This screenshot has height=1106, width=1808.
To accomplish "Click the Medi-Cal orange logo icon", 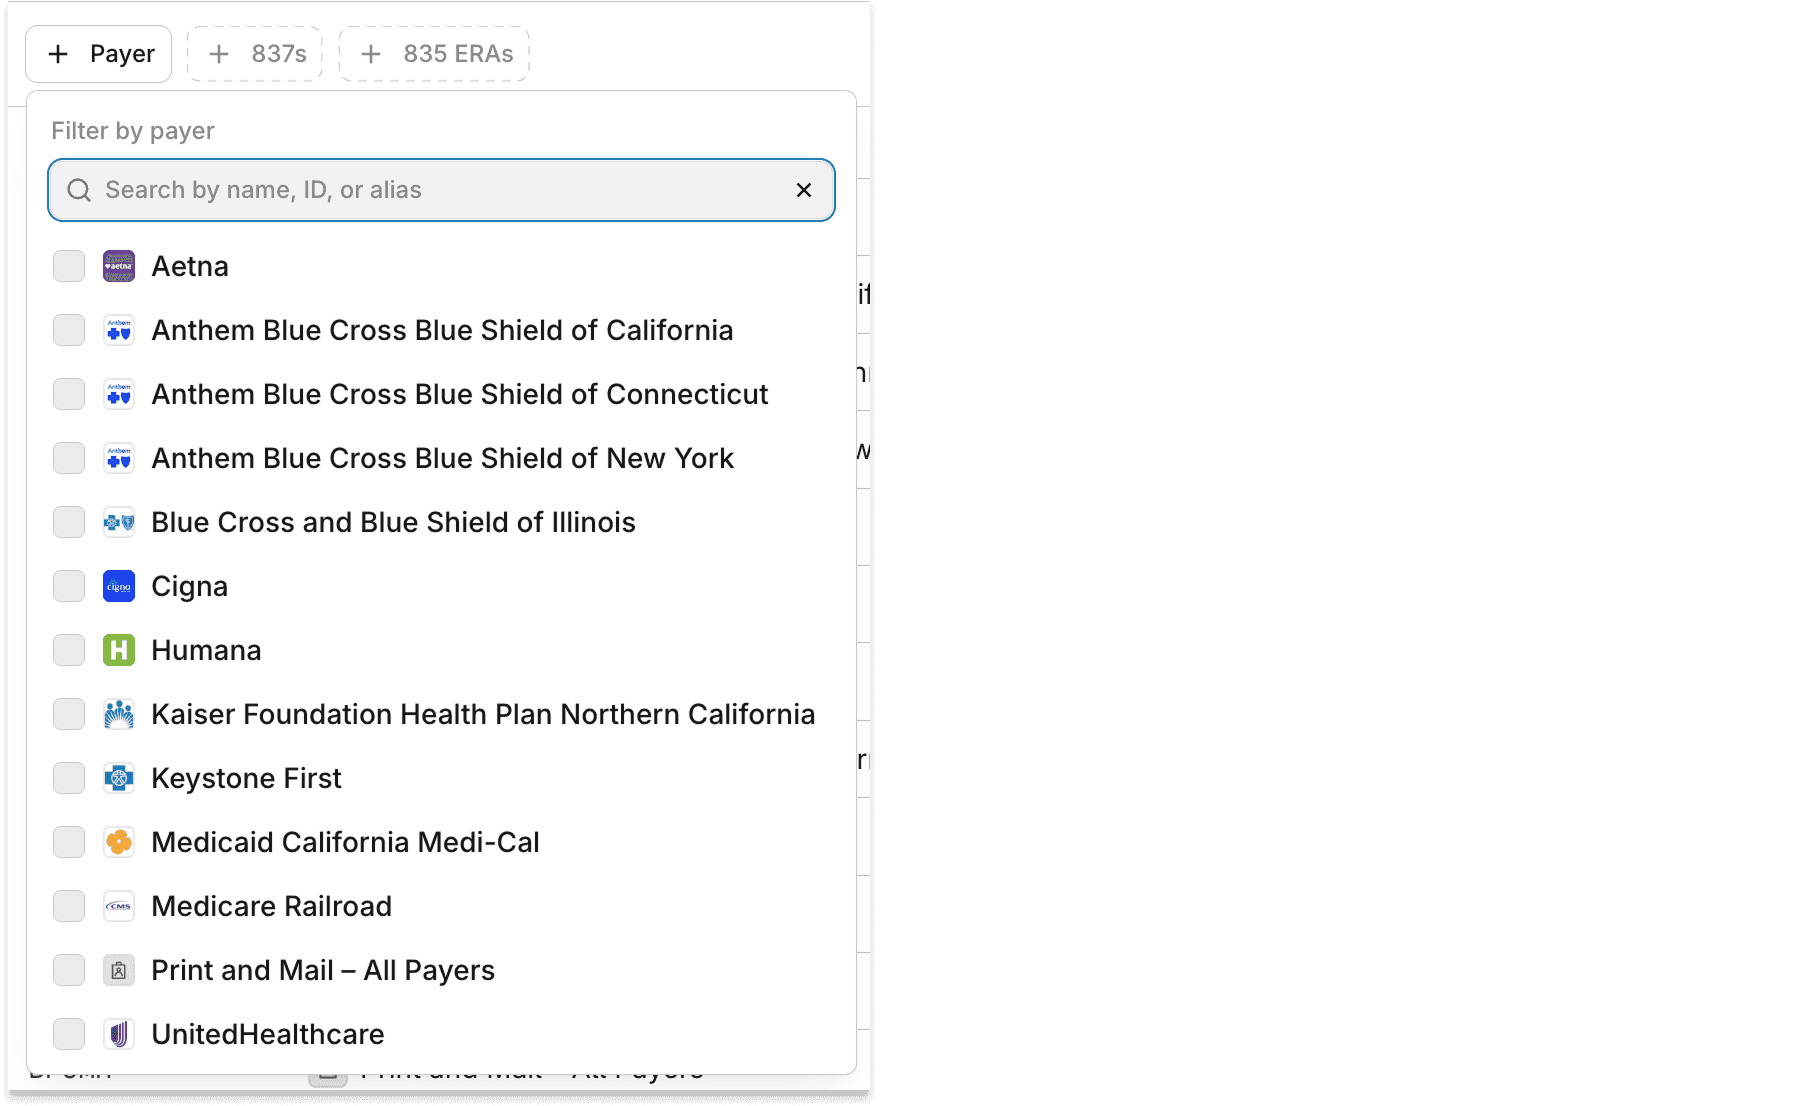I will tap(119, 842).
